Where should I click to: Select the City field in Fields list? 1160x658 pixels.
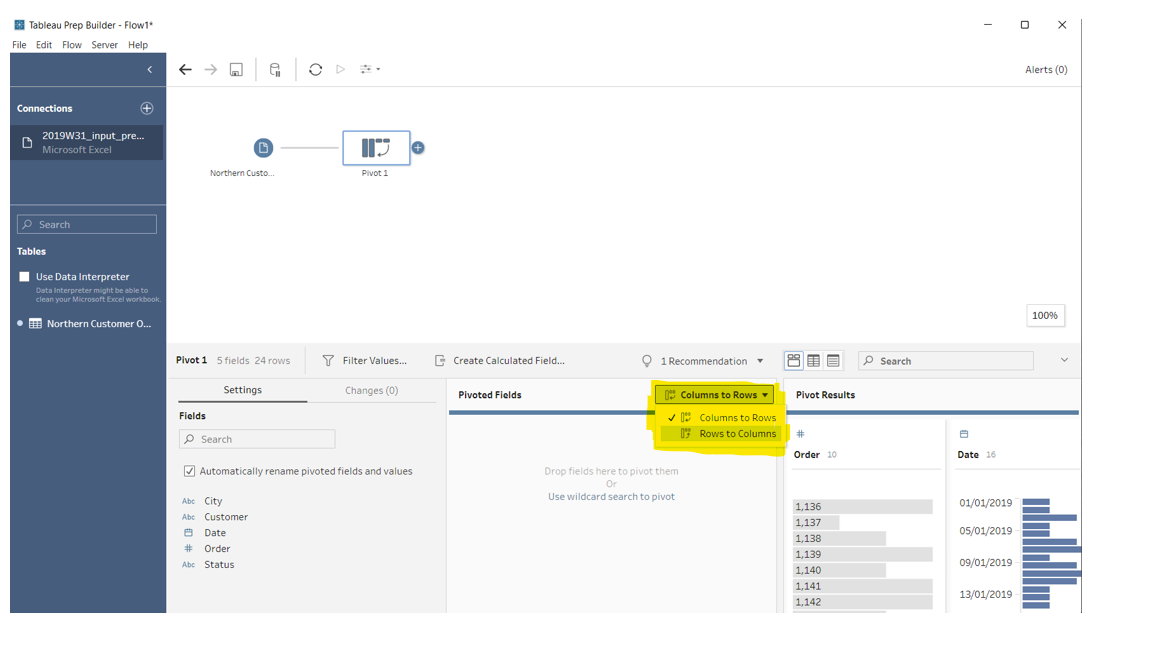[x=213, y=501]
